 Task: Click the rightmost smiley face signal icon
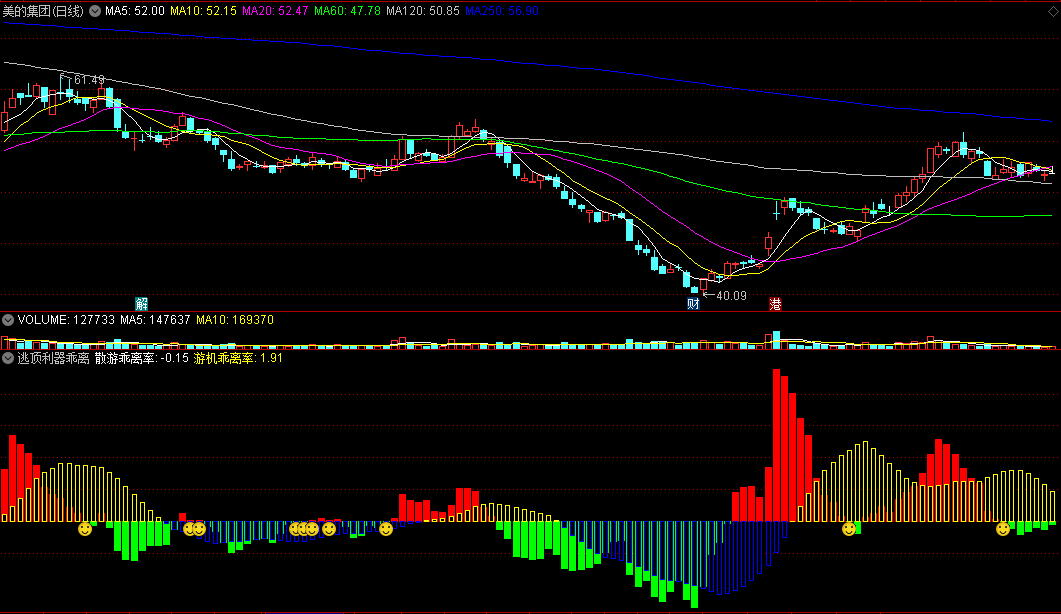tap(1003, 529)
